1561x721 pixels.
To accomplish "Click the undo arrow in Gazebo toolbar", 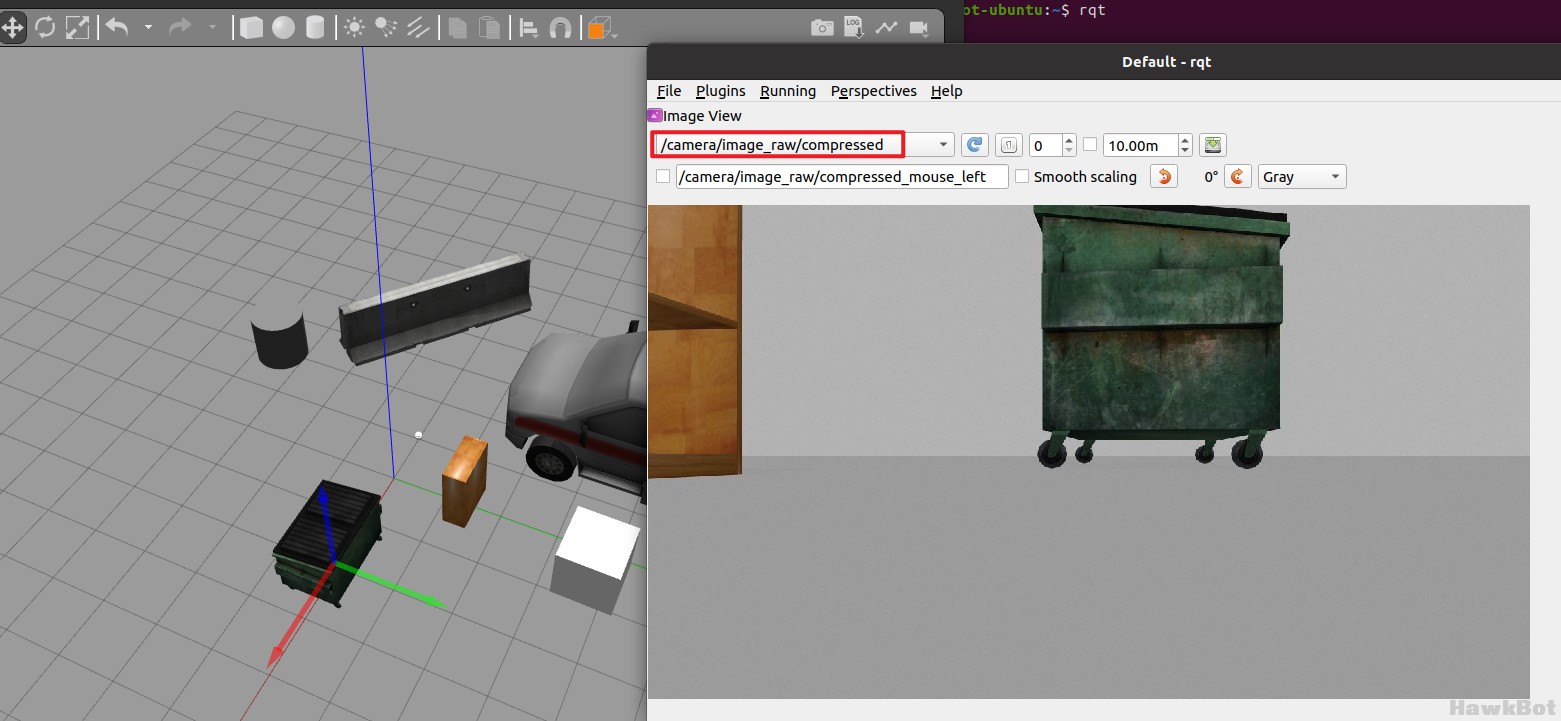I will pos(117,27).
